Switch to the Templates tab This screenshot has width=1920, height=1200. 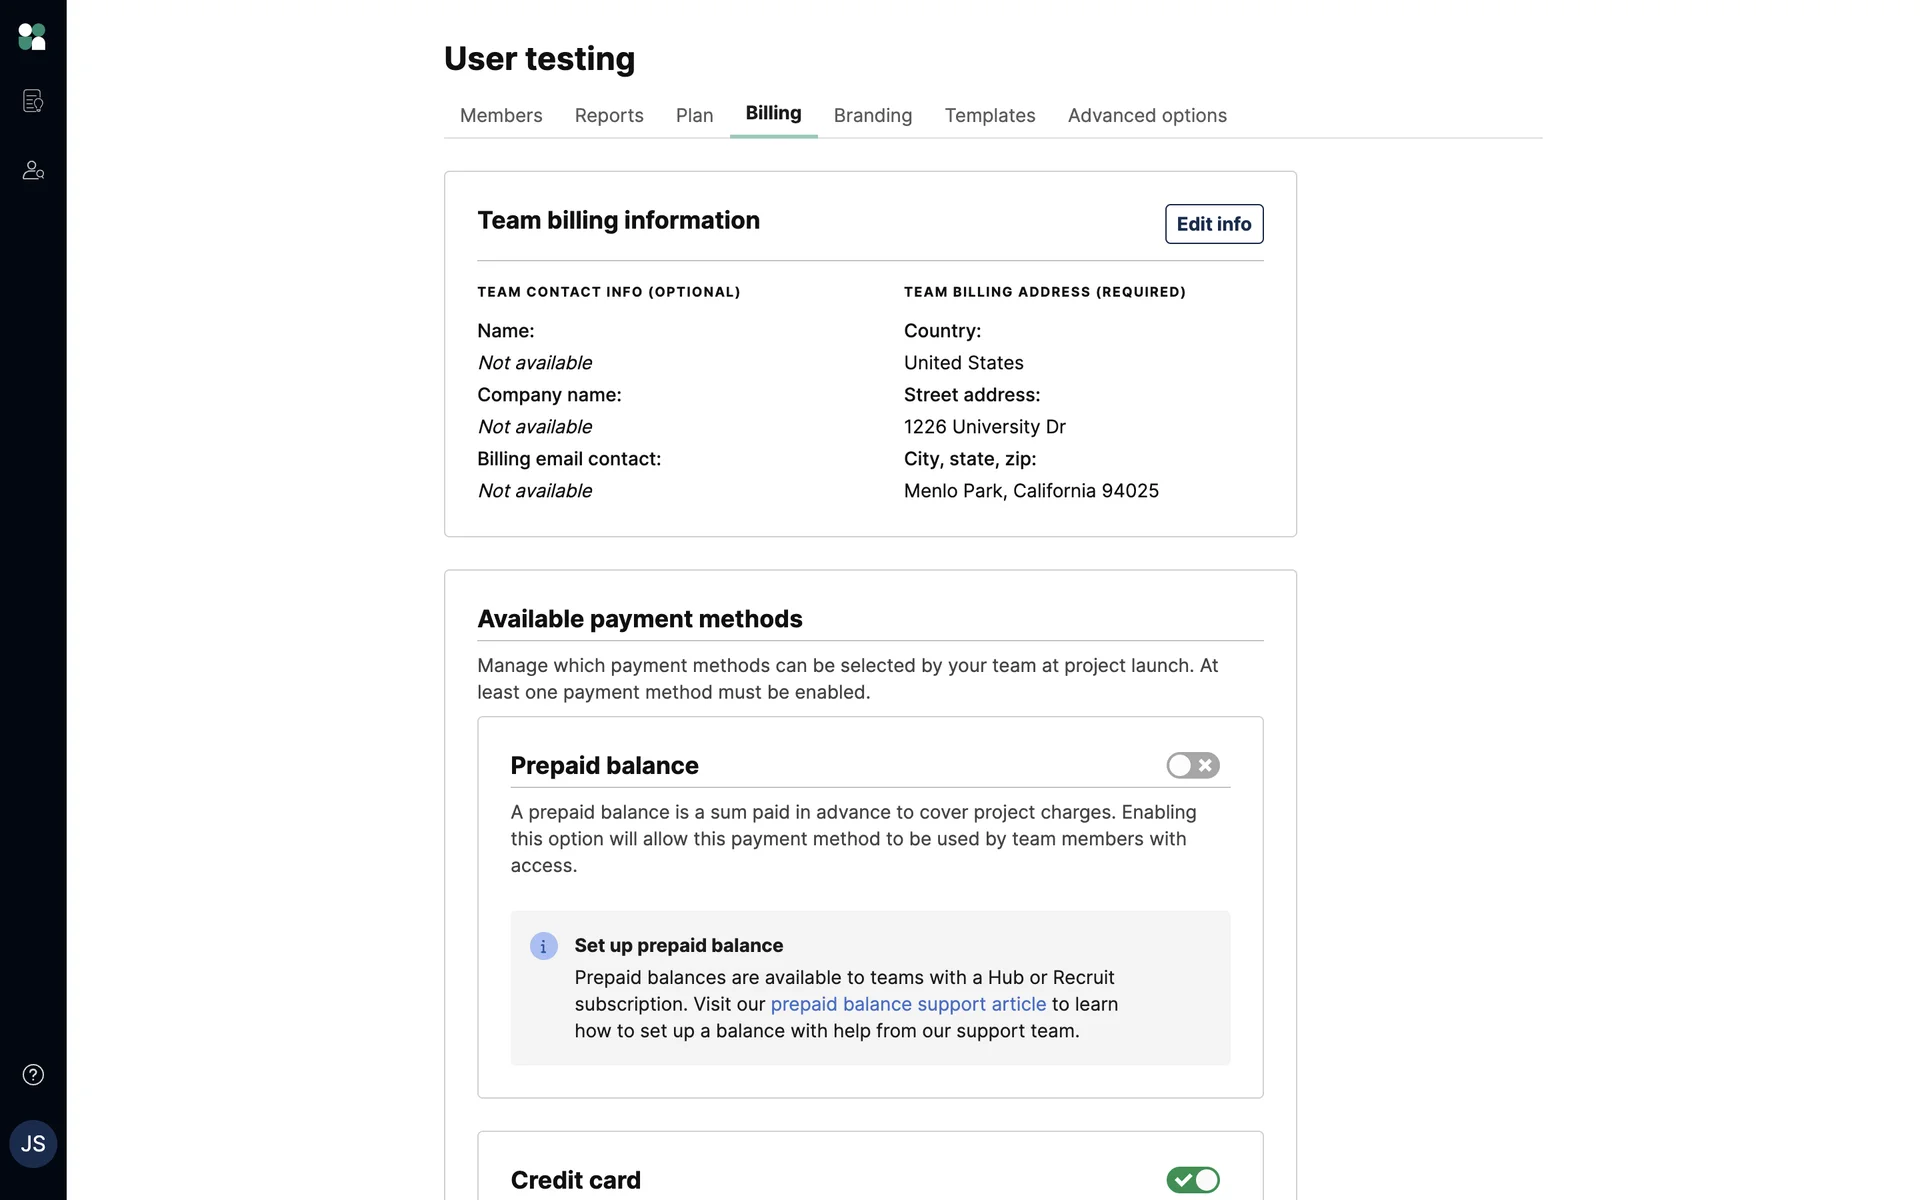tap(989, 116)
